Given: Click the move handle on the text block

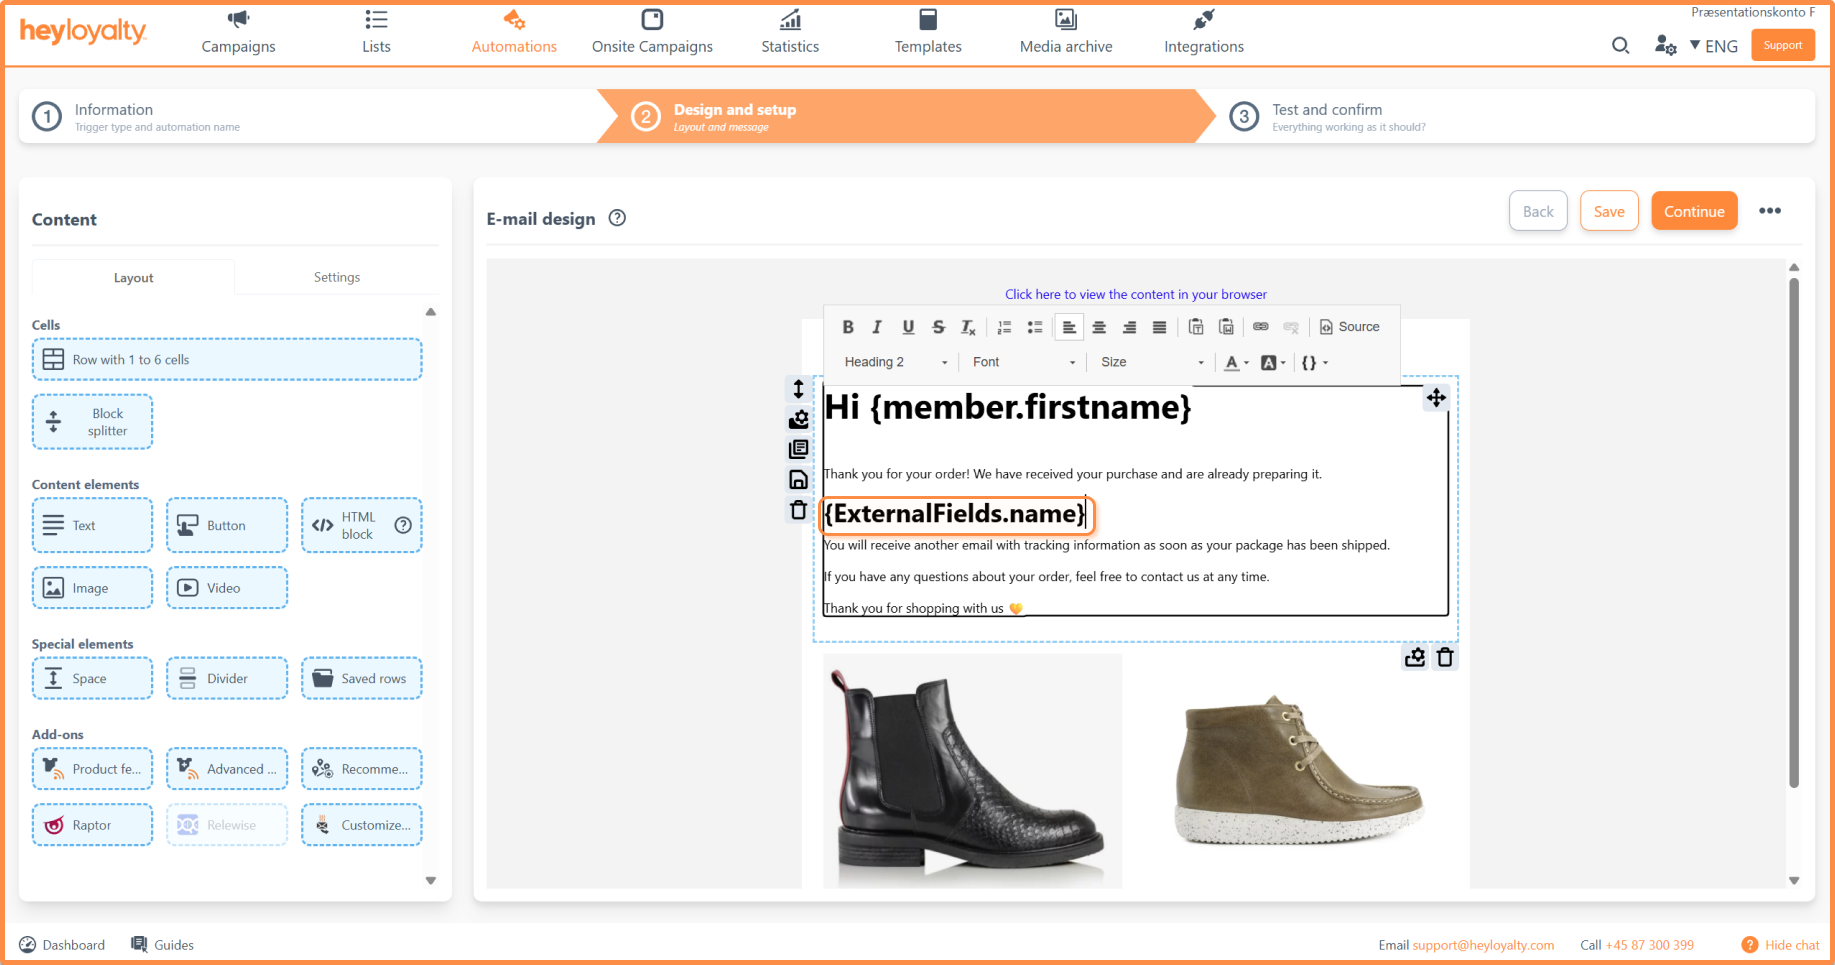Looking at the screenshot, I should (x=1436, y=398).
